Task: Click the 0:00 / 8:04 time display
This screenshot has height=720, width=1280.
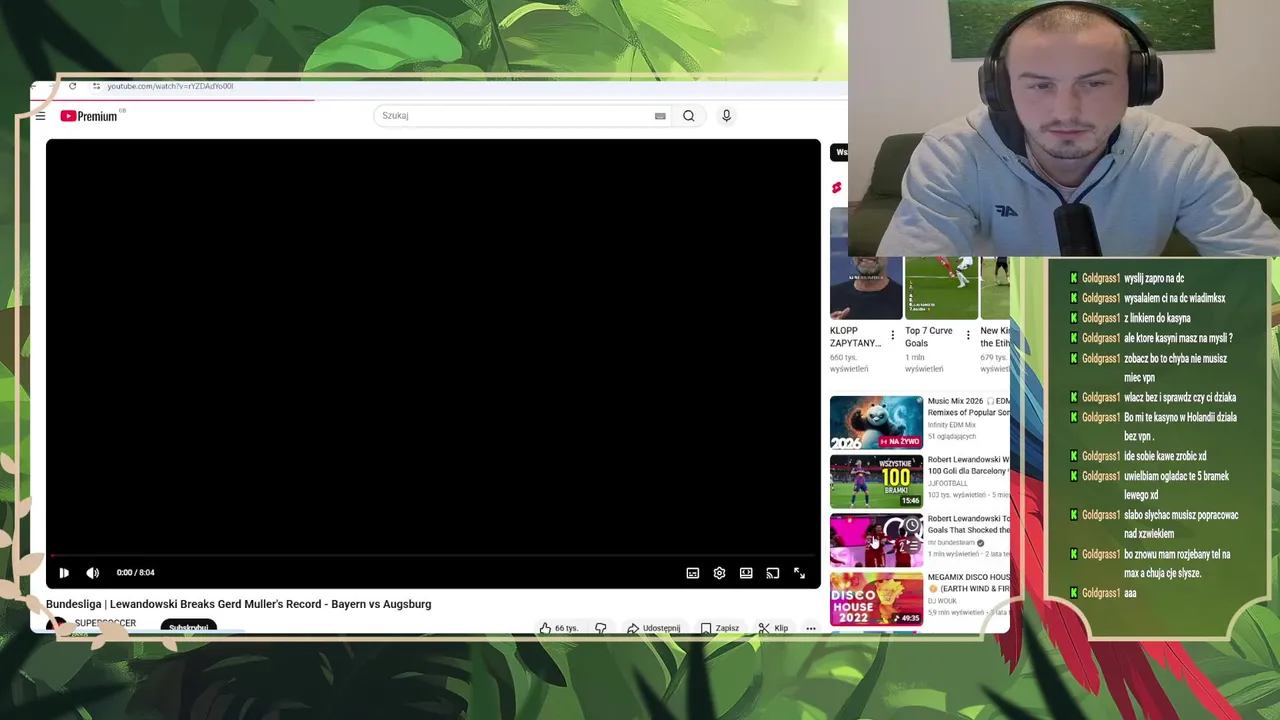Action: (x=136, y=573)
